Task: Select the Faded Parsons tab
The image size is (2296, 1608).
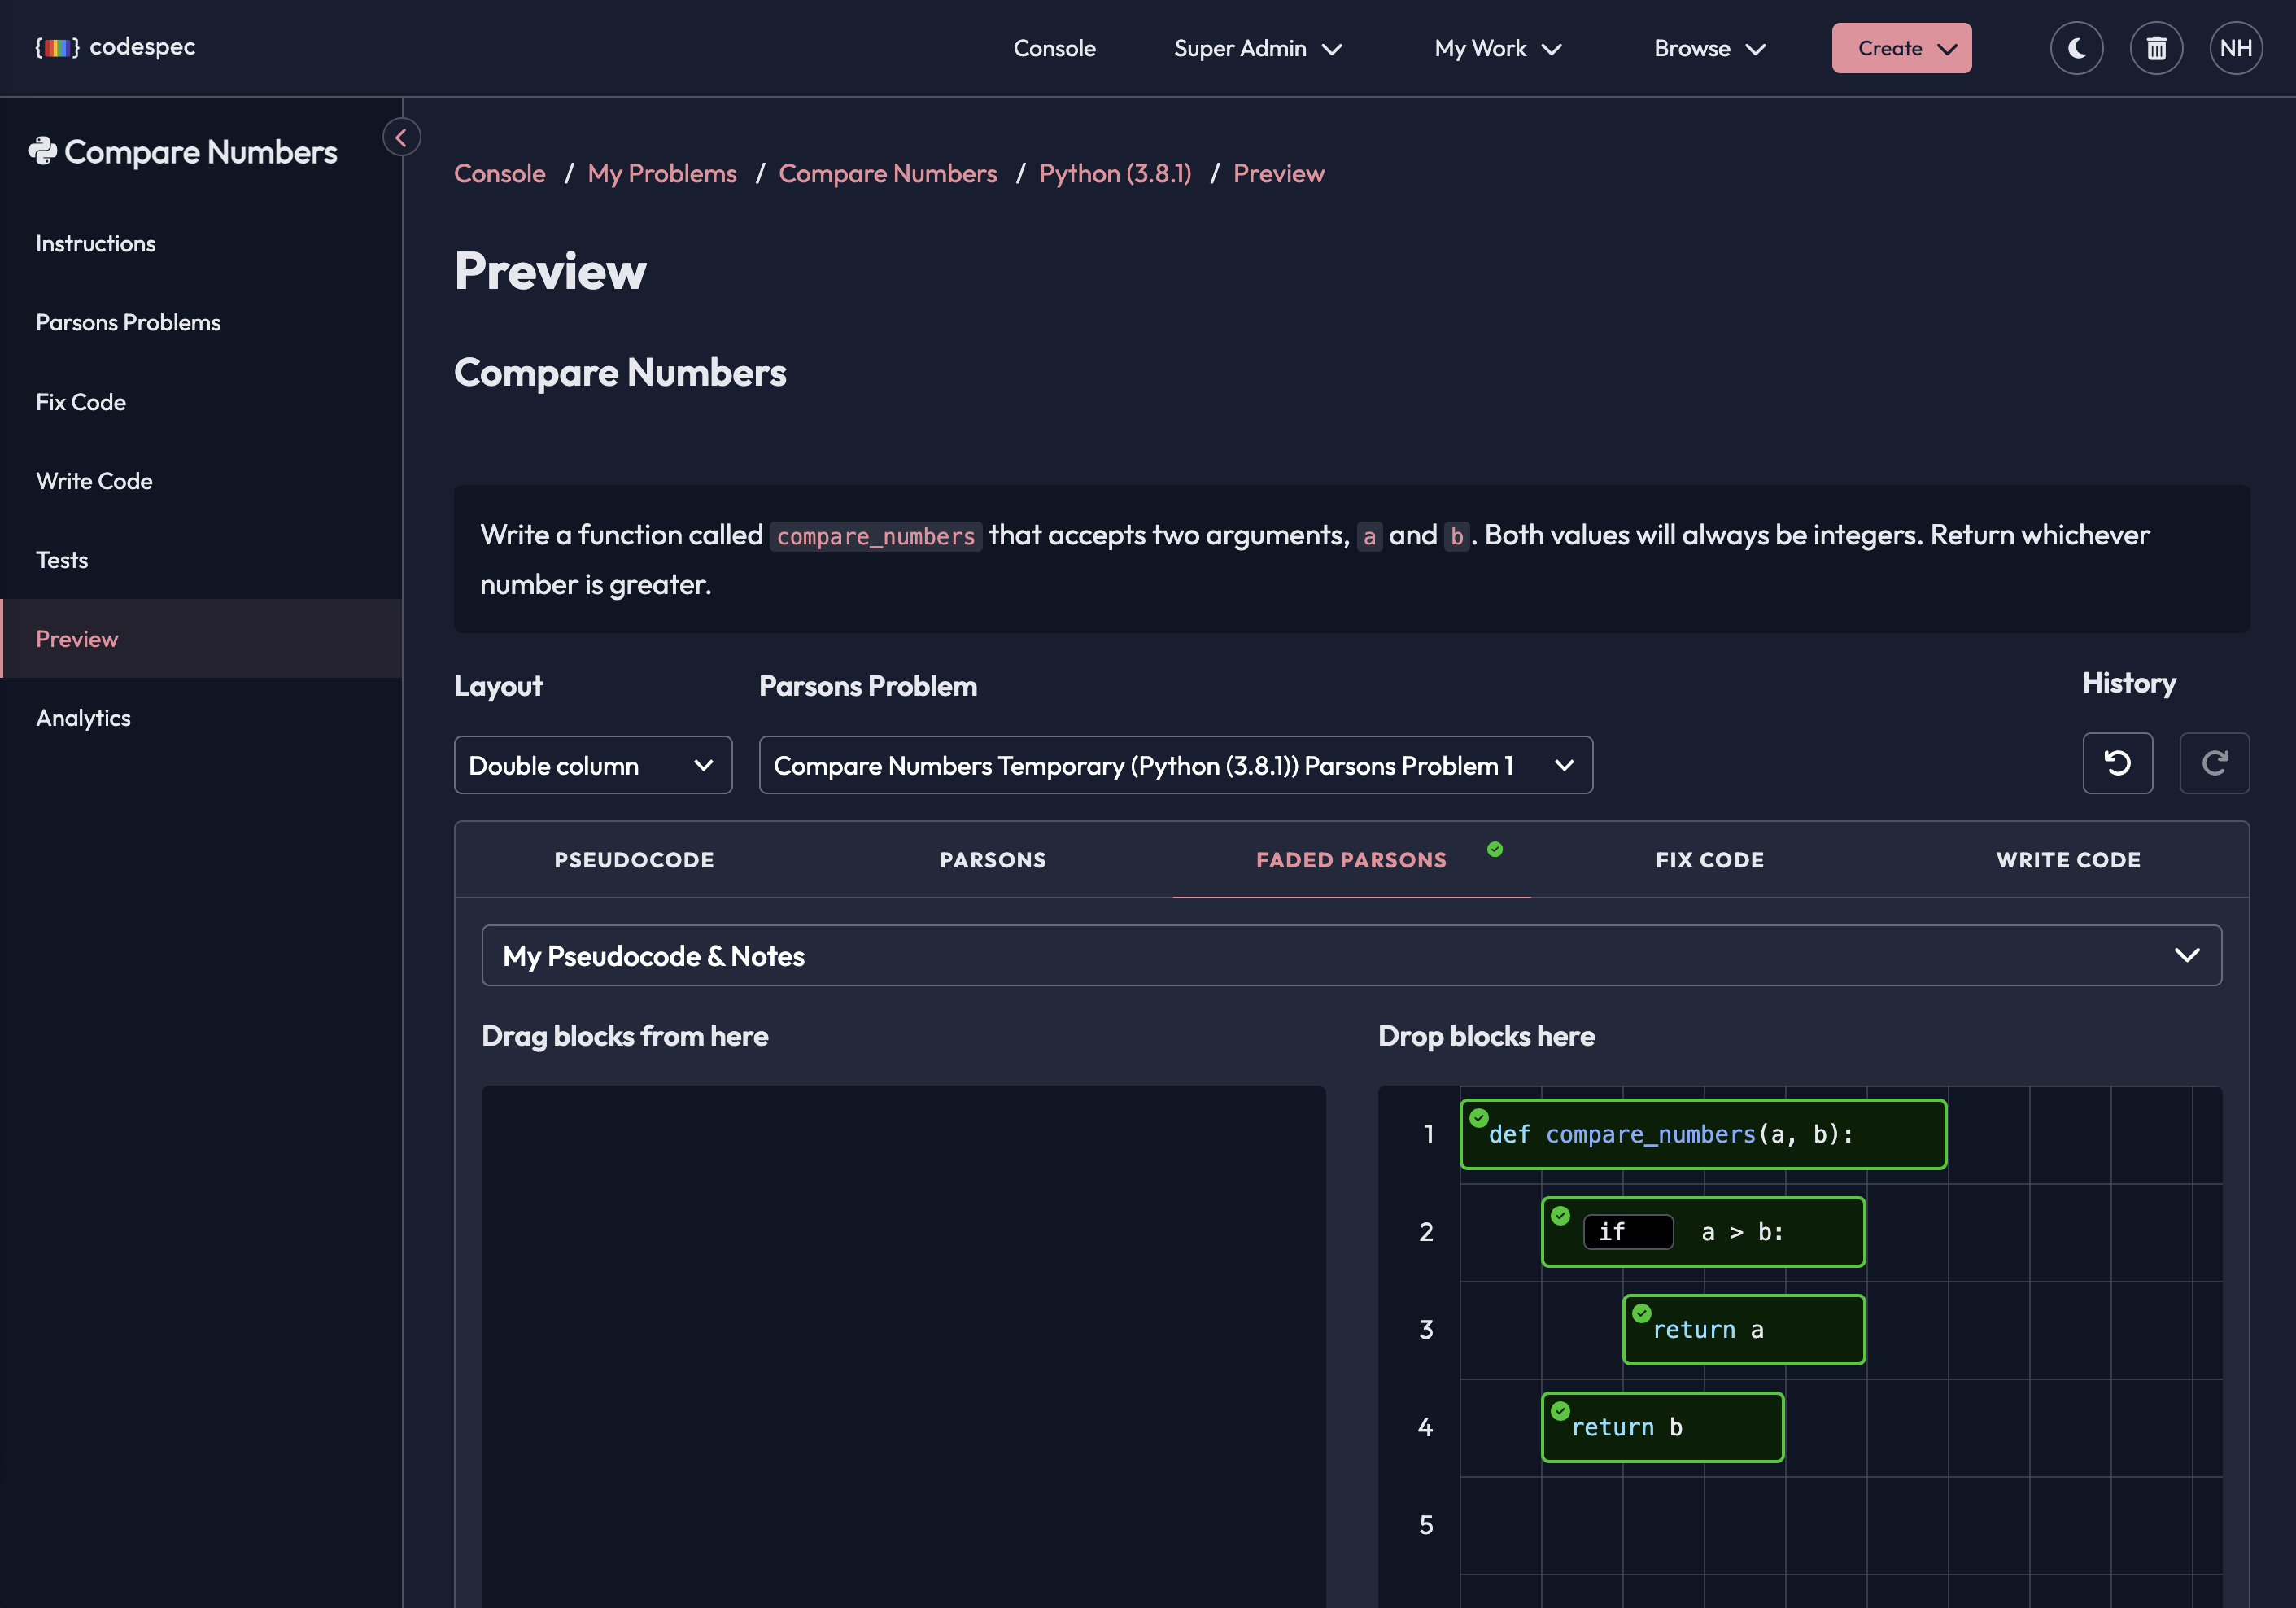Action: click(x=1351, y=860)
